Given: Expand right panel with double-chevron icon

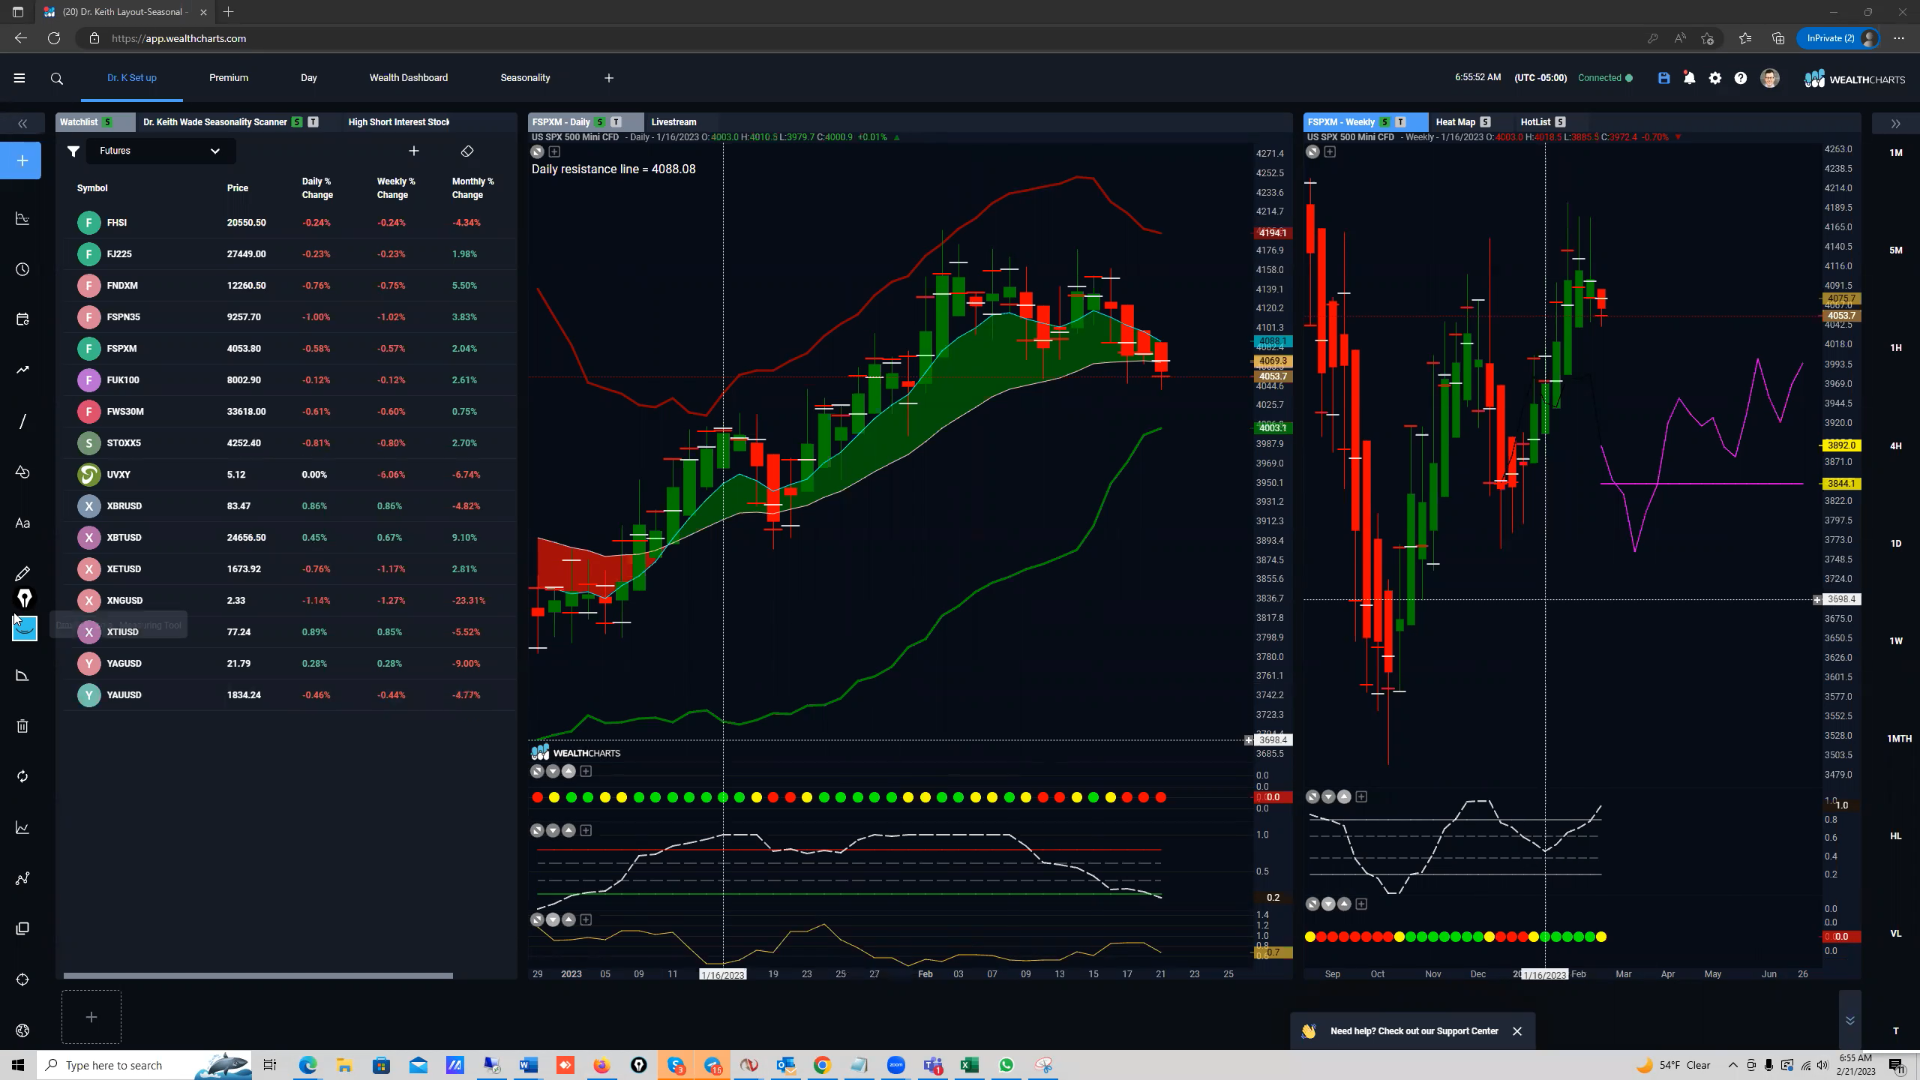Looking at the screenshot, I should pyautogui.click(x=1895, y=123).
